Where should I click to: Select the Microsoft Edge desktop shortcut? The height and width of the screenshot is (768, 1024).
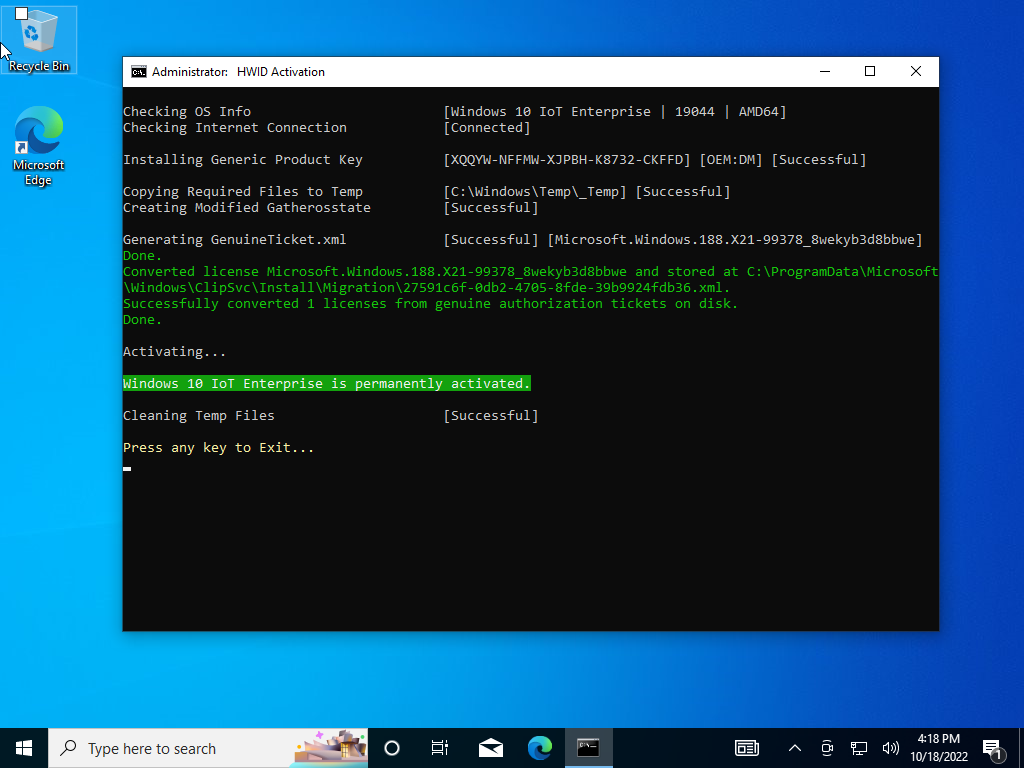coord(39,146)
